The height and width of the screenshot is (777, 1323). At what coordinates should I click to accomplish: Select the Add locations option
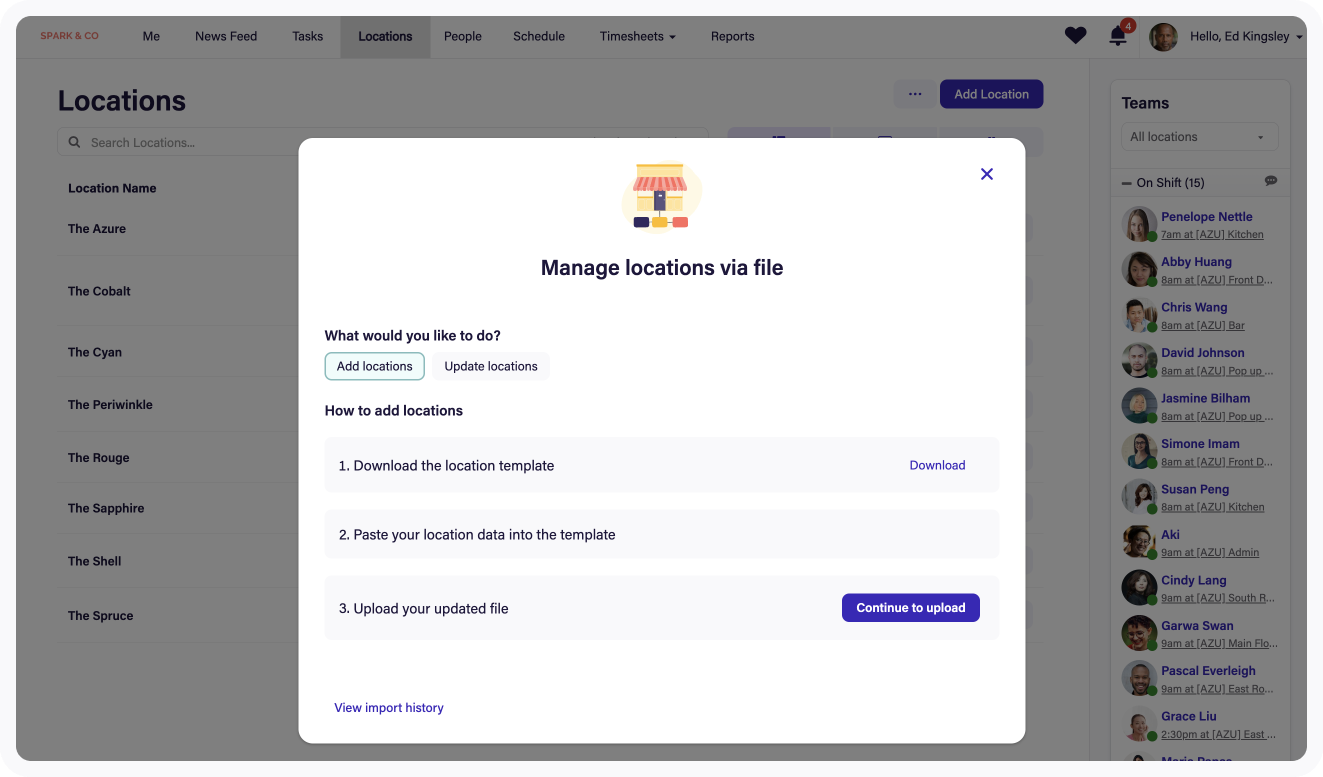374,366
